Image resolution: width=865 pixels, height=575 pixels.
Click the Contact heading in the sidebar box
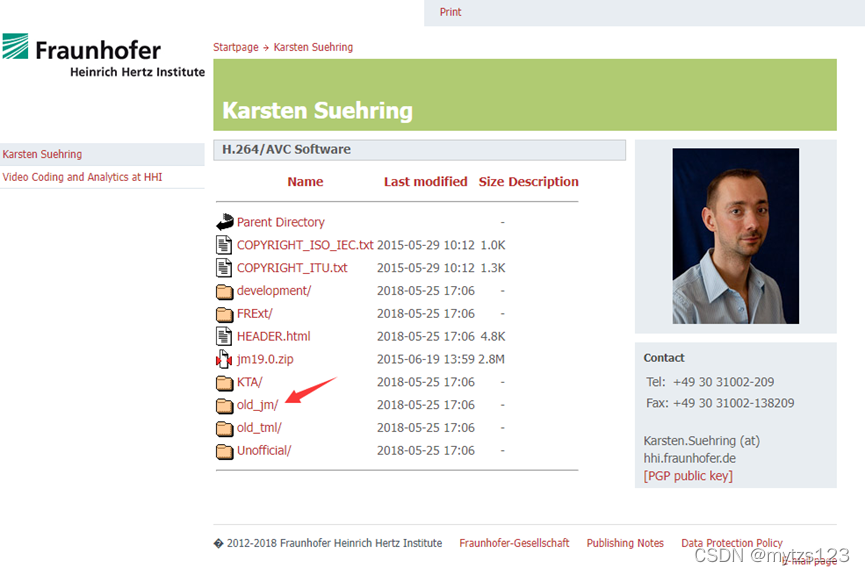(x=664, y=358)
